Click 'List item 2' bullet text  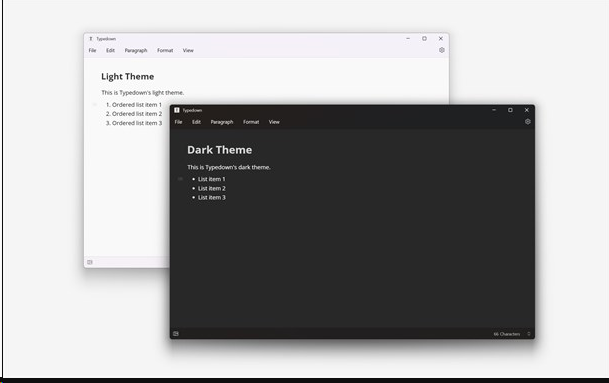click(212, 188)
